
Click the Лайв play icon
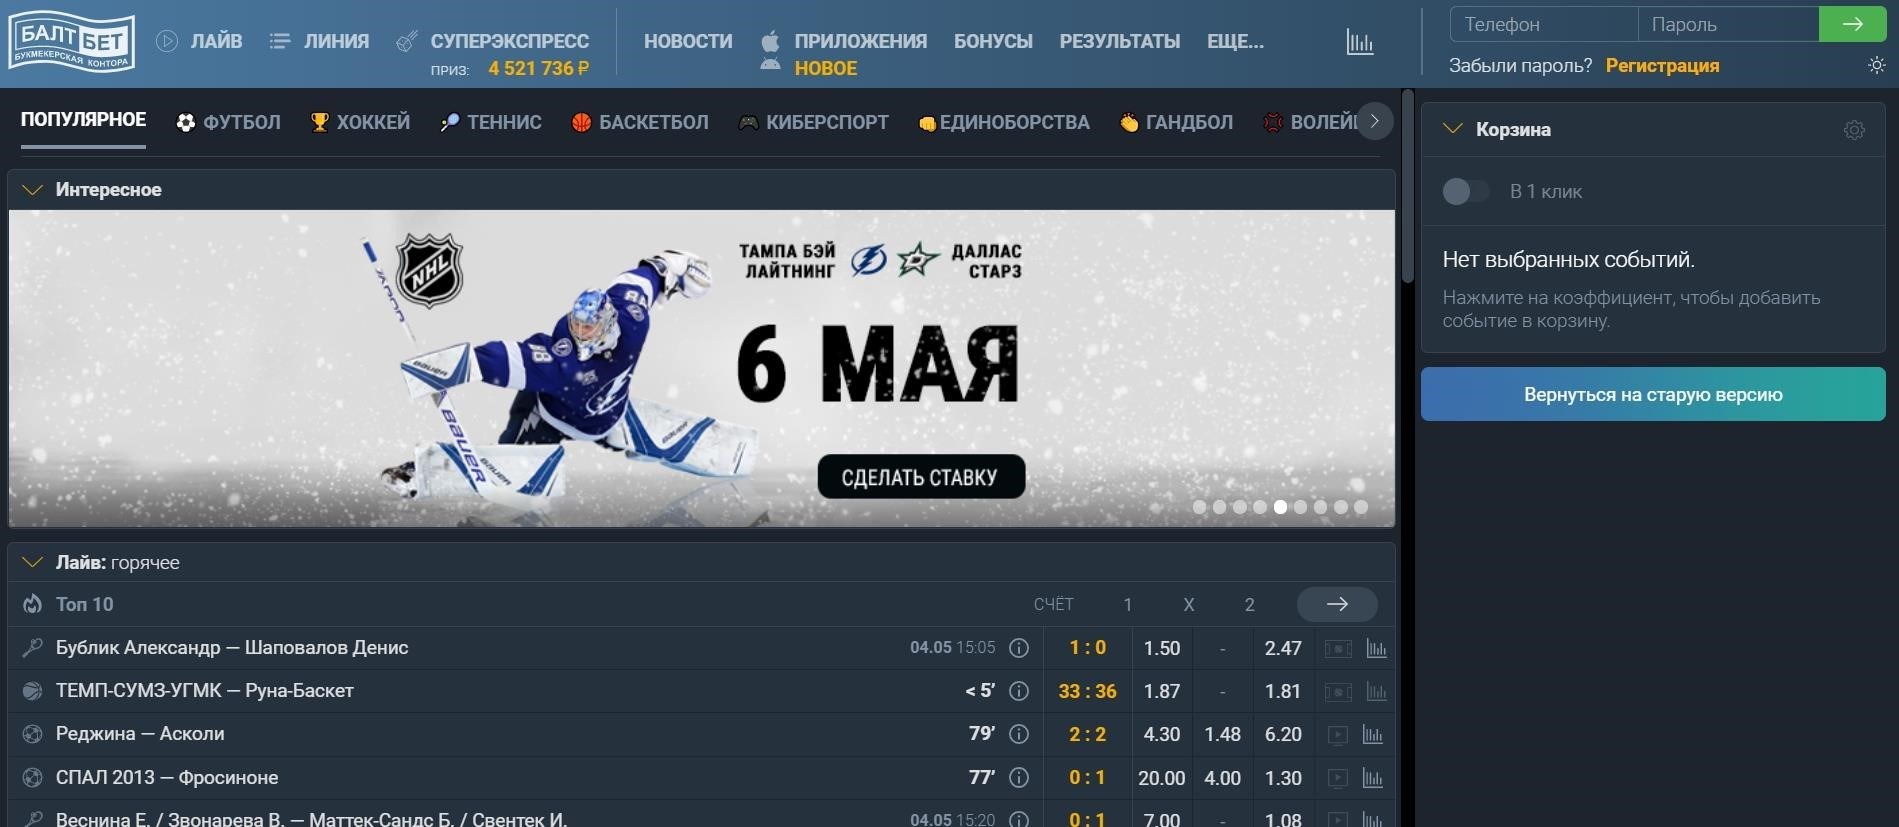(x=167, y=41)
